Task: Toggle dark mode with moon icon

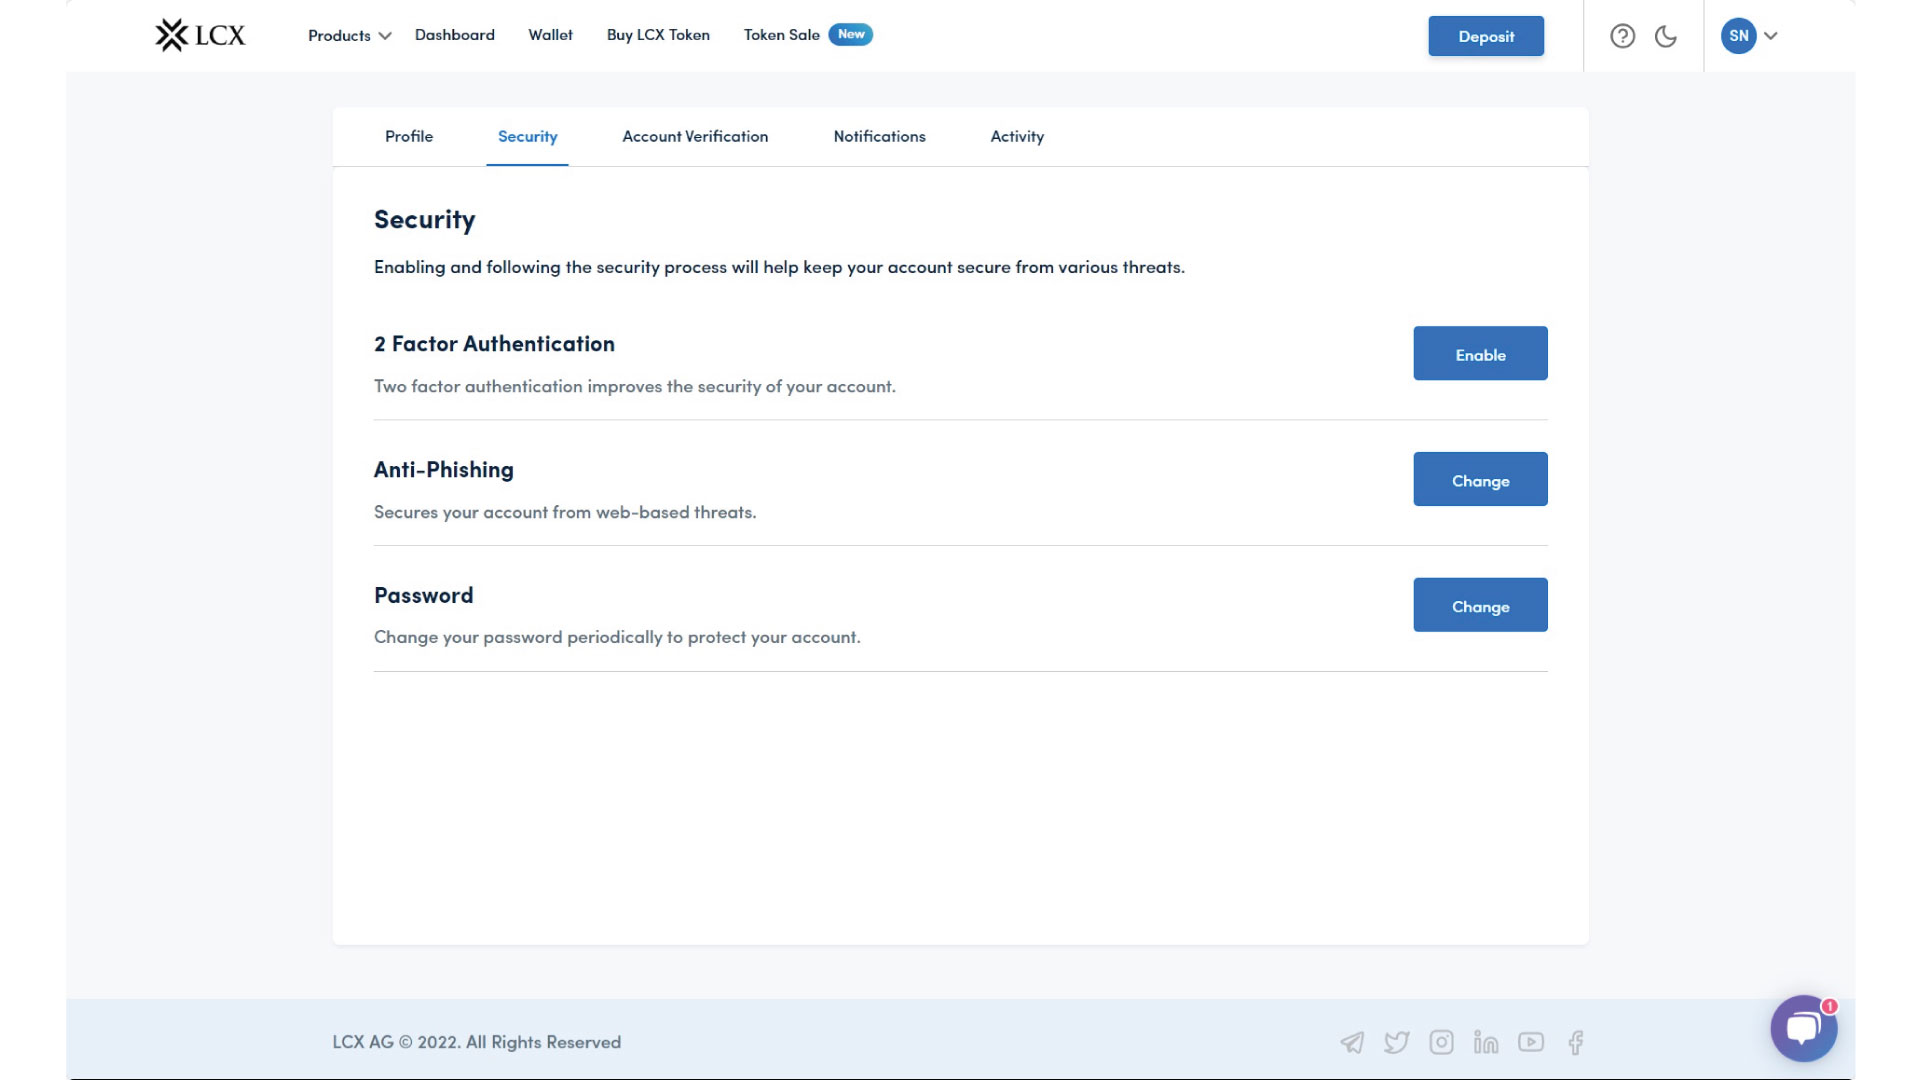Action: click(x=1666, y=36)
